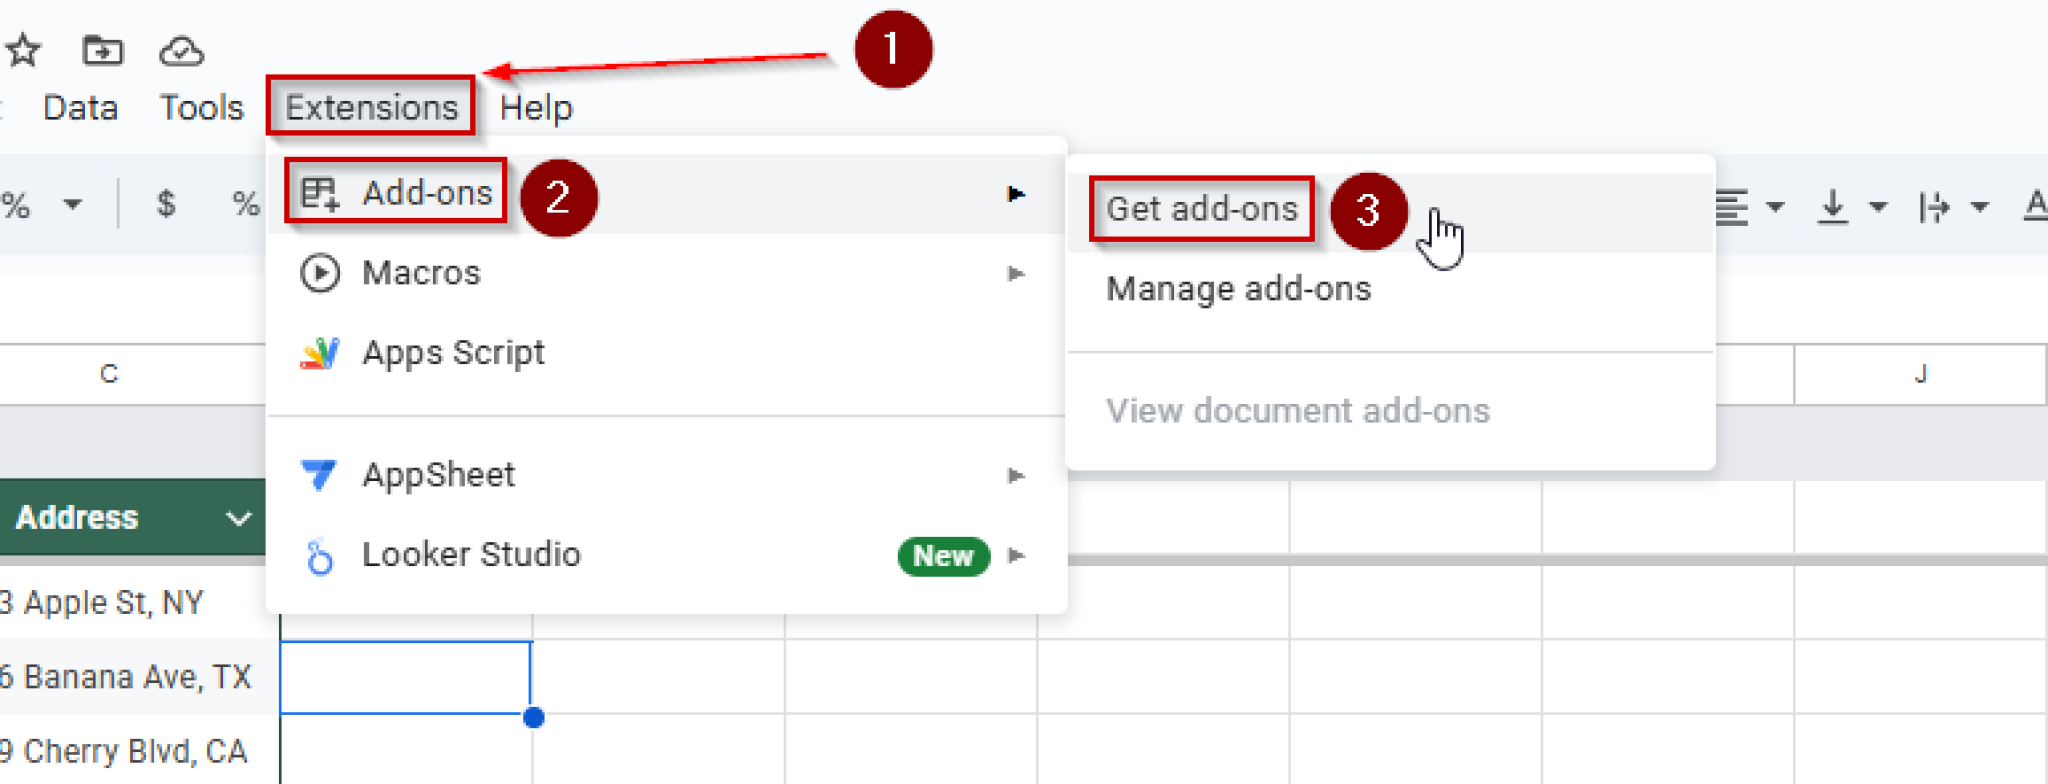Image resolution: width=2048 pixels, height=784 pixels.
Task: Open the Tools menu
Action: click(x=201, y=107)
